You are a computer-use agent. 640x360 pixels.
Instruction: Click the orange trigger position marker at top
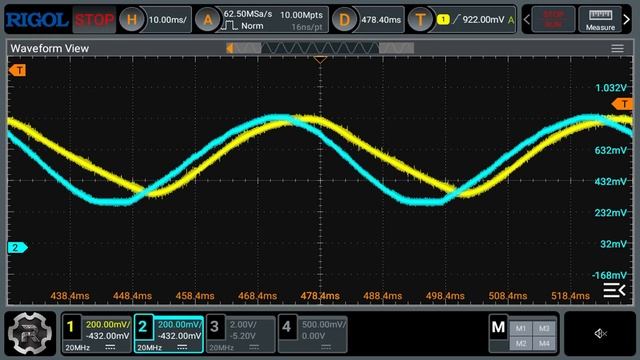[x=320, y=60]
